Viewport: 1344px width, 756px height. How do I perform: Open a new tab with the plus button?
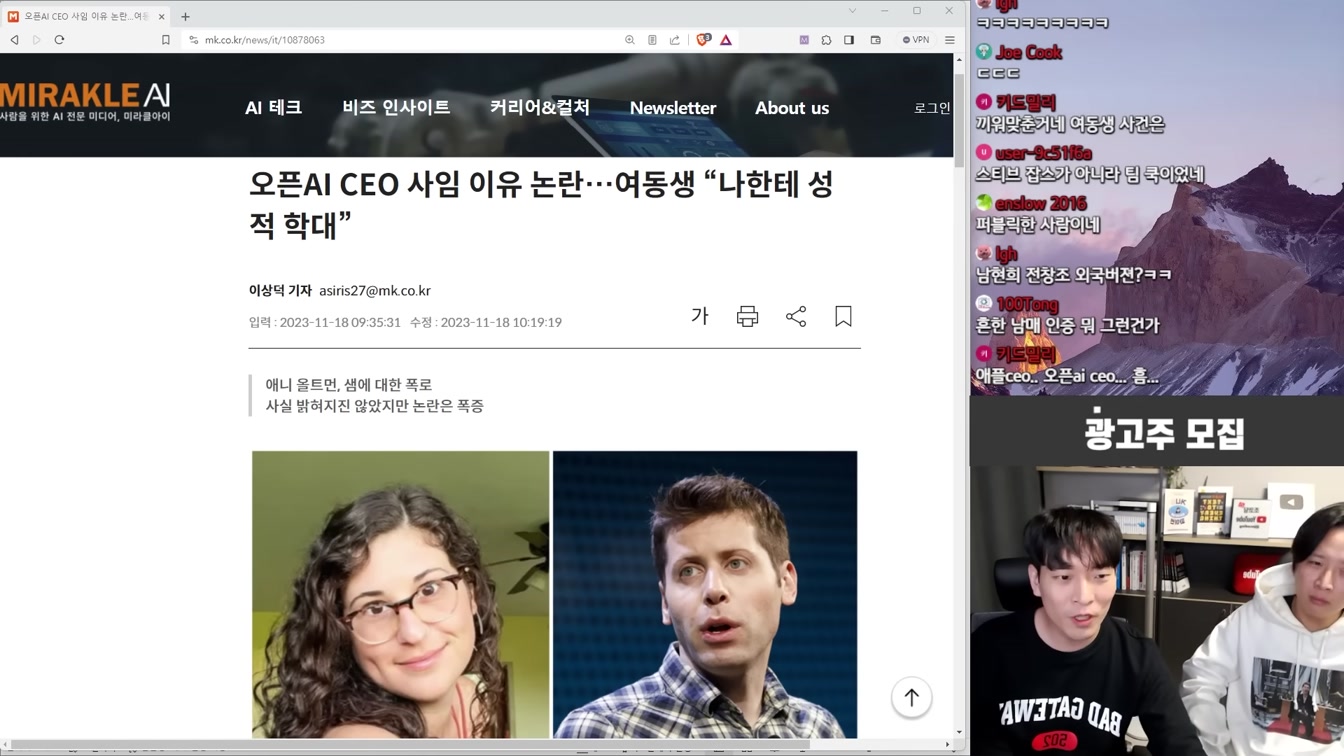point(185,16)
